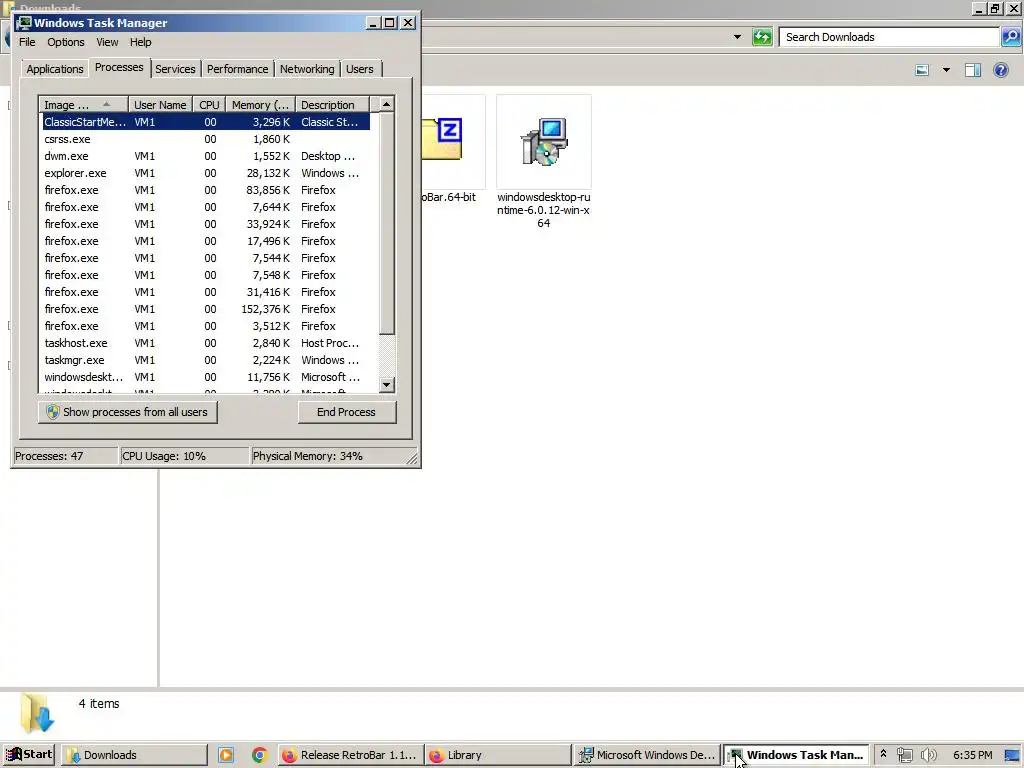The width and height of the screenshot is (1024, 768).
Task: Click the green refresh icon in Downloads address bar
Action: (762, 37)
